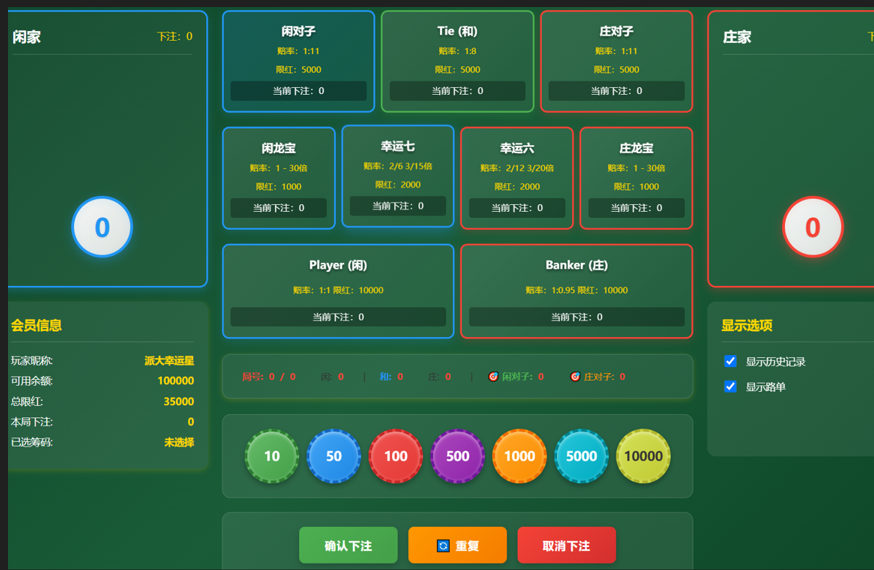874x570 pixels.
Task: Choose the red 100 chip
Action: 396,456
